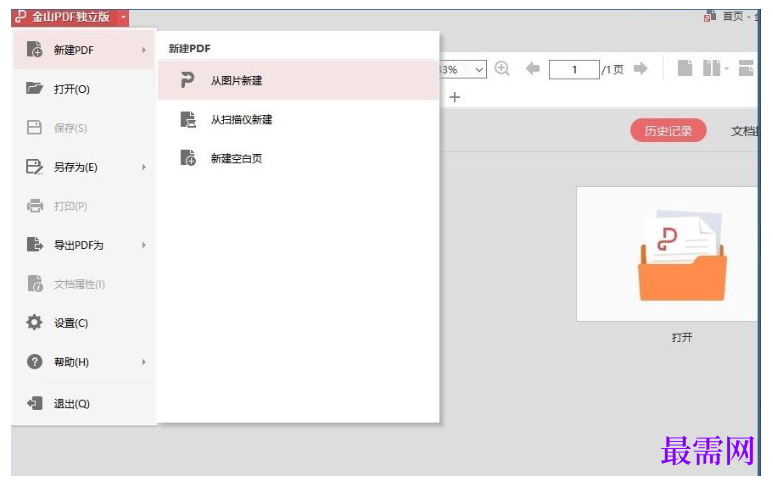The width and height of the screenshot is (773, 482).
Task: Go to next page arrow
Action: pos(640,69)
